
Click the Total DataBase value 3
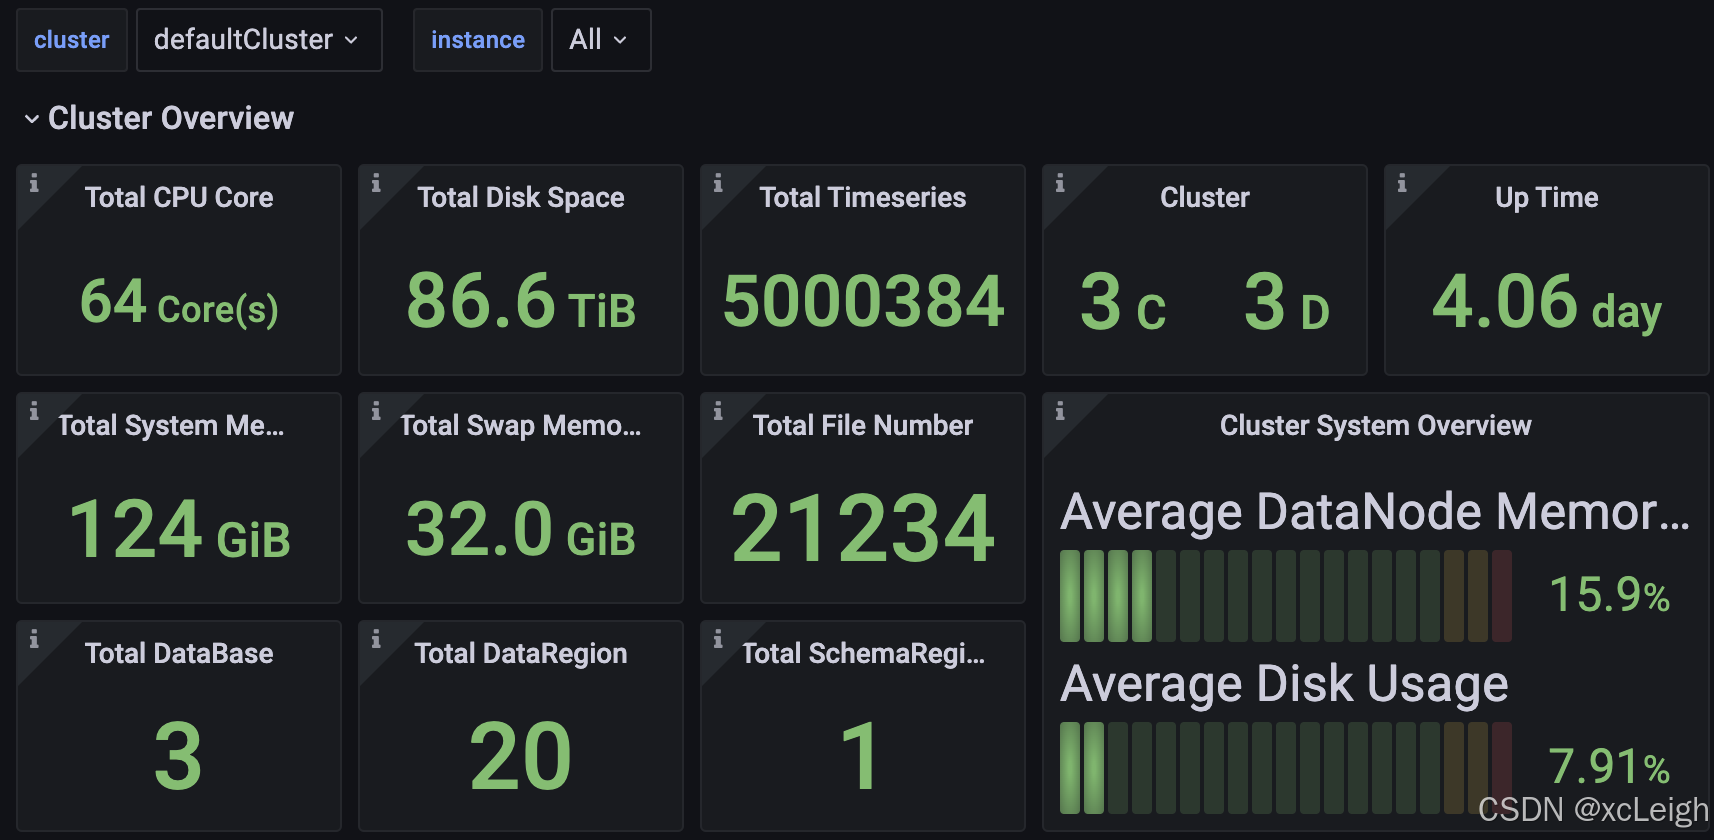pyautogui.click(x=178, y=757)
